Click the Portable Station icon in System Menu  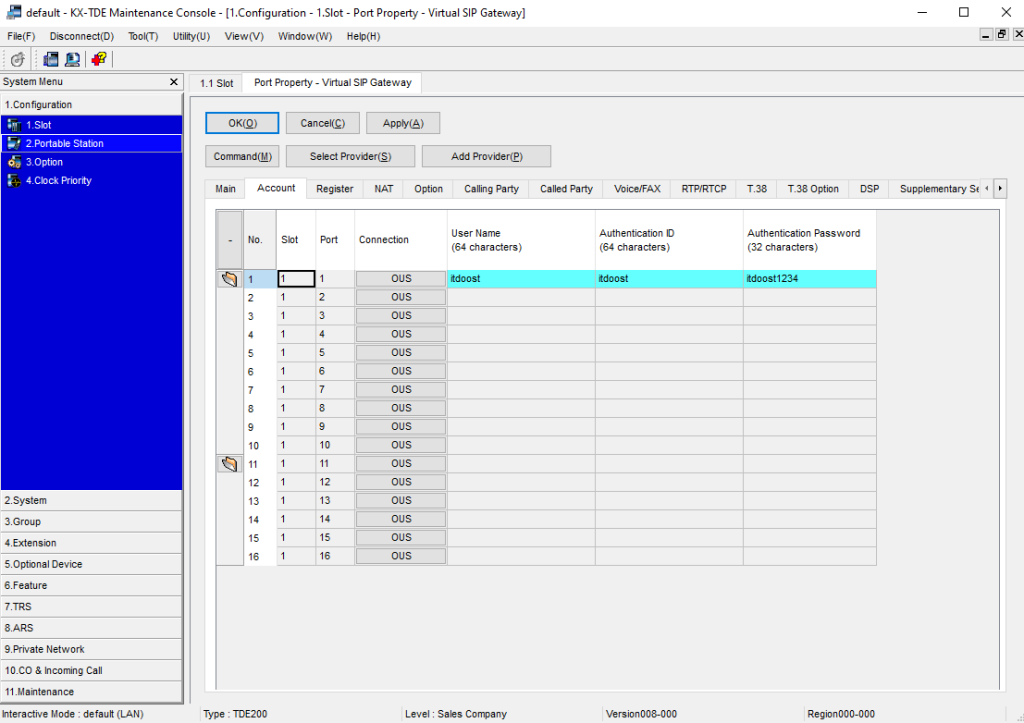pos(14,143)
